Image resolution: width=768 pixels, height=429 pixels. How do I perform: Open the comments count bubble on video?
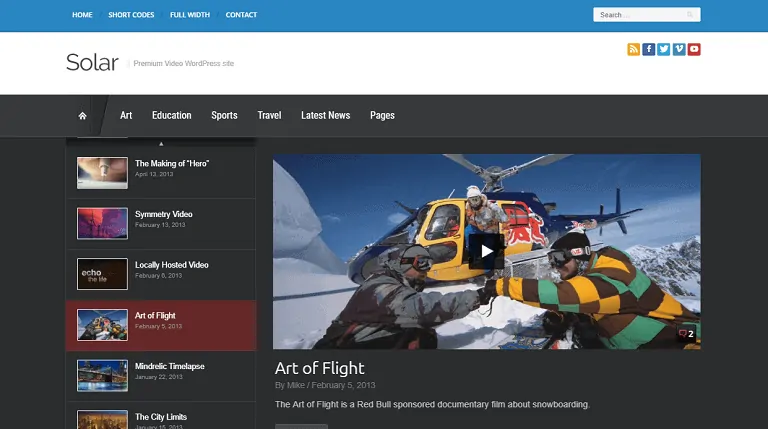[686, 334]
